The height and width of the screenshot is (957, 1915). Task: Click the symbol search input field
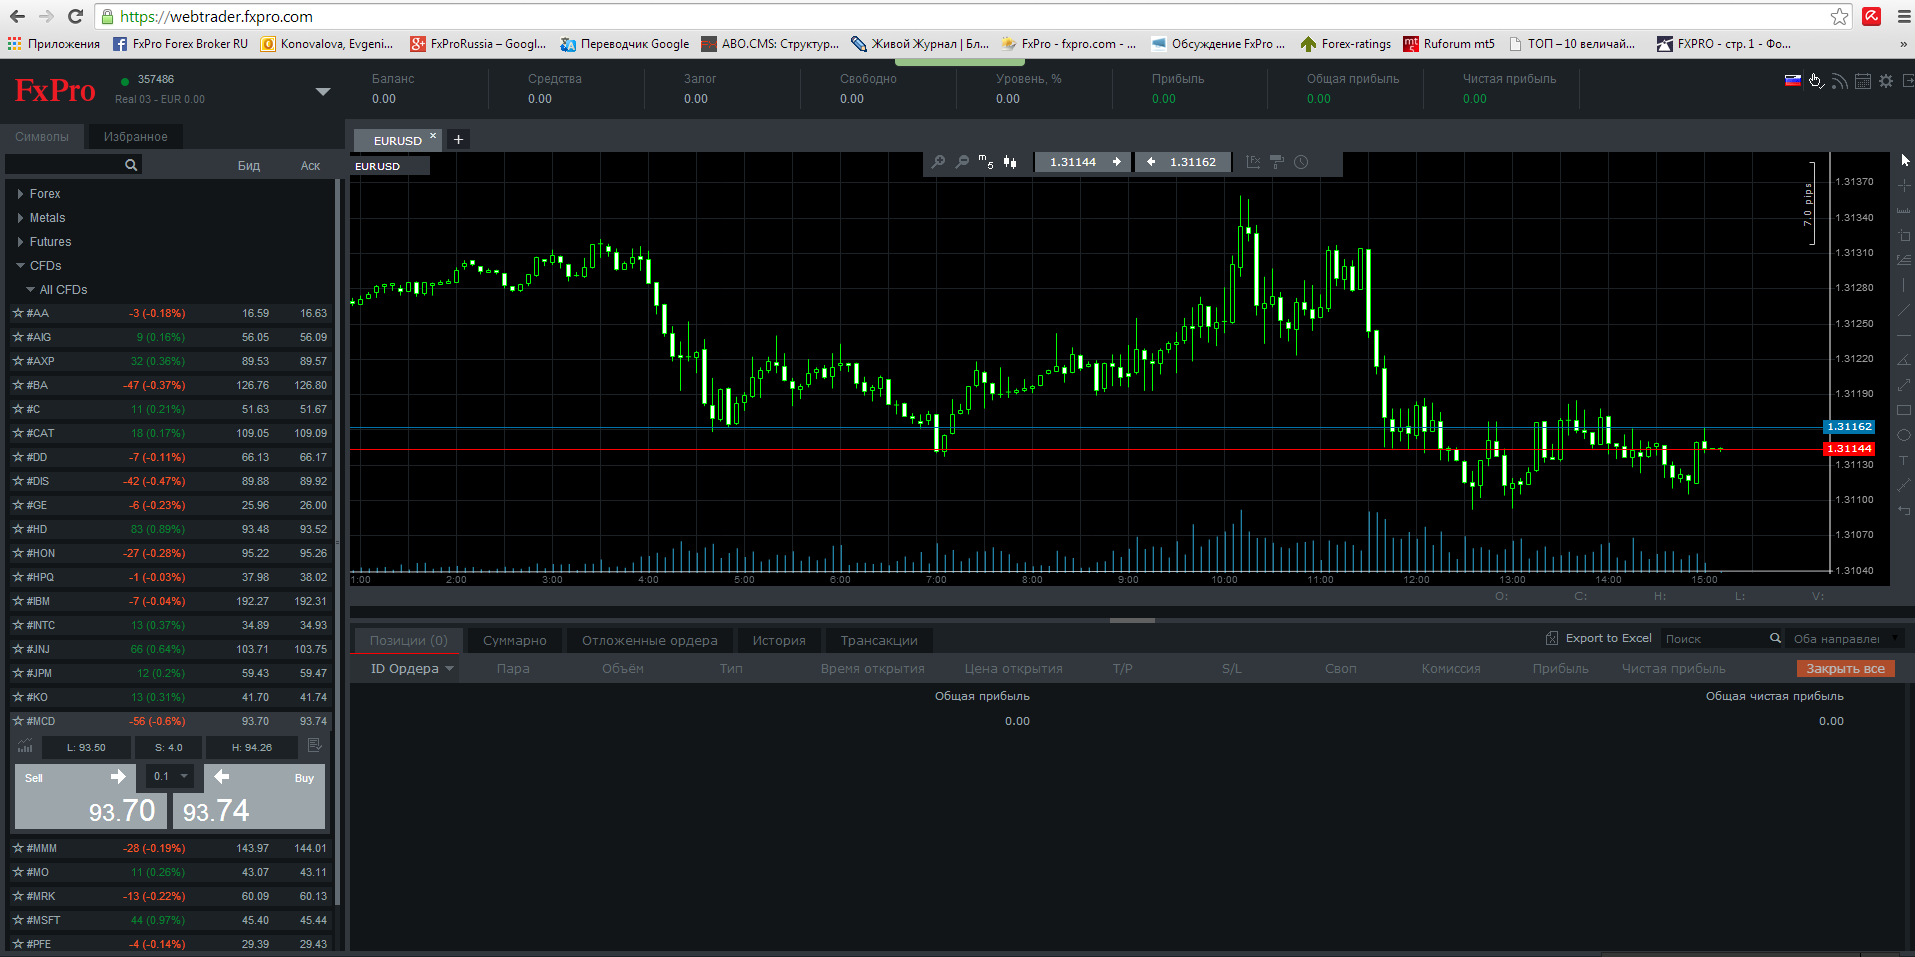pos(65,165)
